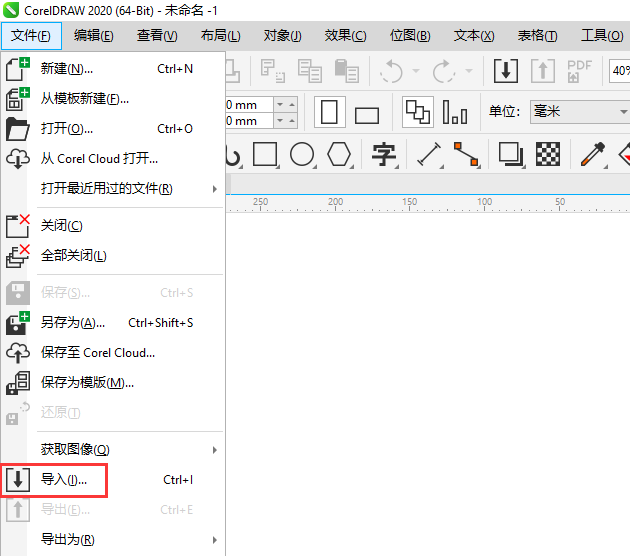Click the toolbar paste icon
This screenshot has height=556, width=630.
(x=346, y=71)
